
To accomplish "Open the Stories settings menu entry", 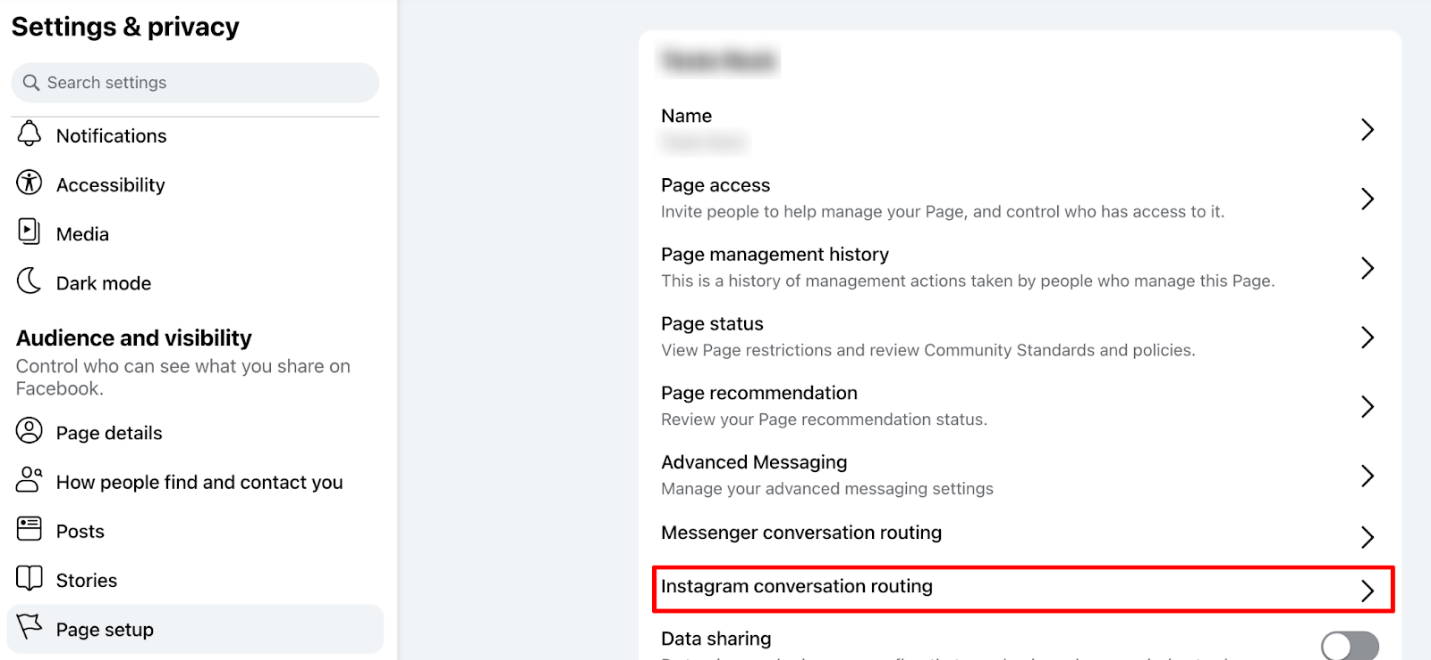I will 85,579.
